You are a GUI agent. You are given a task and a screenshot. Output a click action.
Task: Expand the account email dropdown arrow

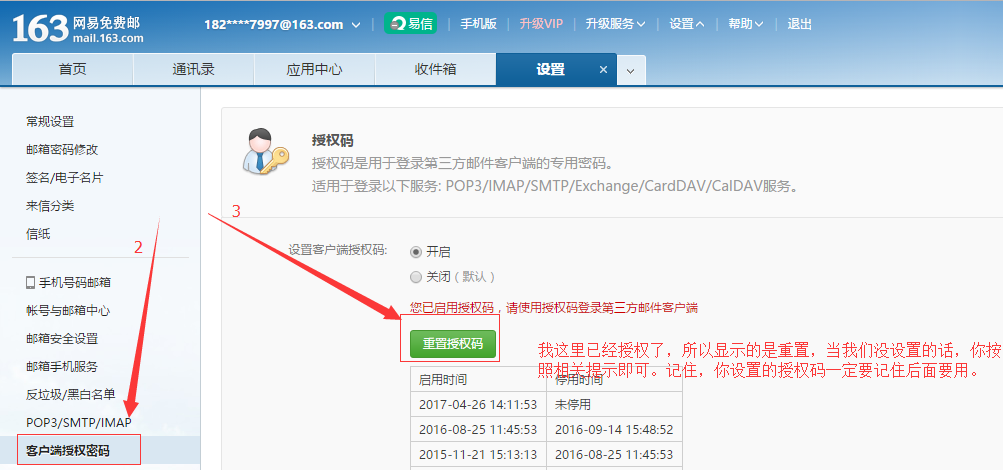pyautogui.click(x=356, y=25)
